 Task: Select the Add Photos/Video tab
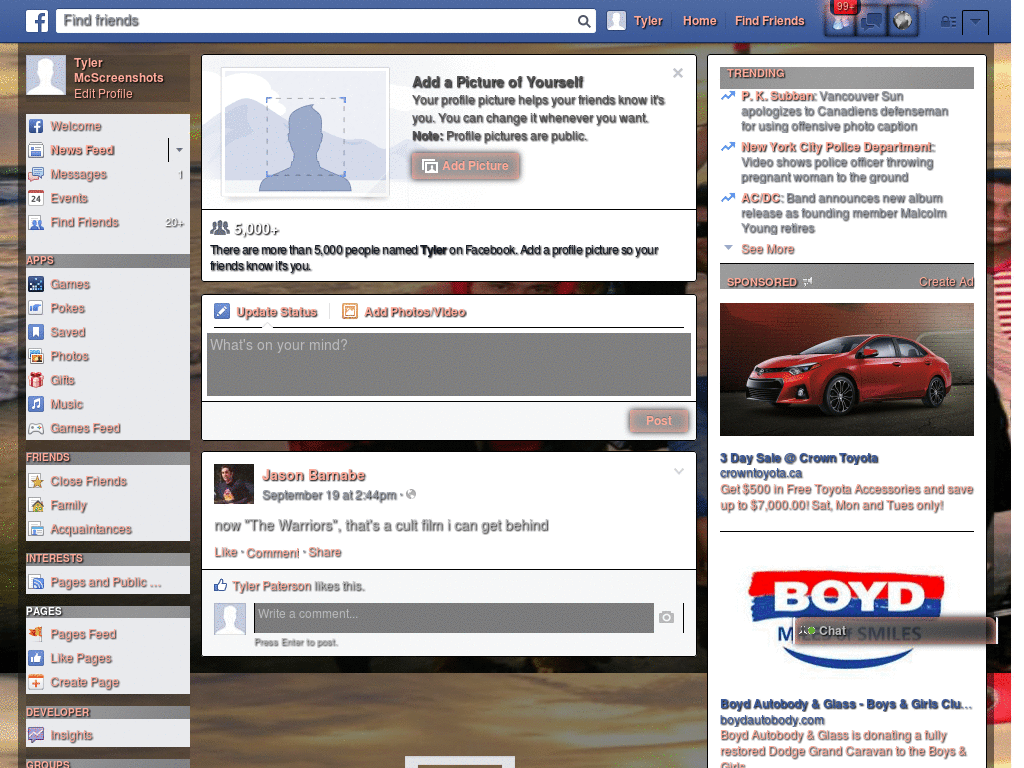(404, 312)
